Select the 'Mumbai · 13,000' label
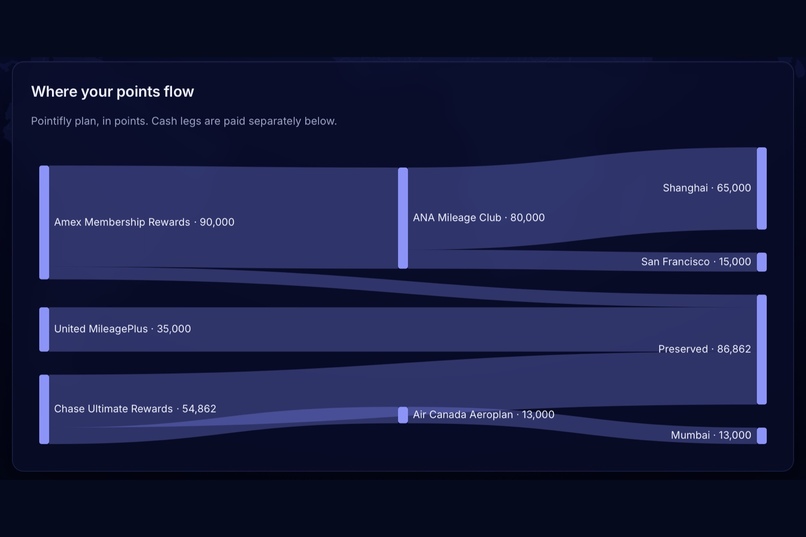Image resolution: width=806 pixels, height=537 pixels. [711, 435]
